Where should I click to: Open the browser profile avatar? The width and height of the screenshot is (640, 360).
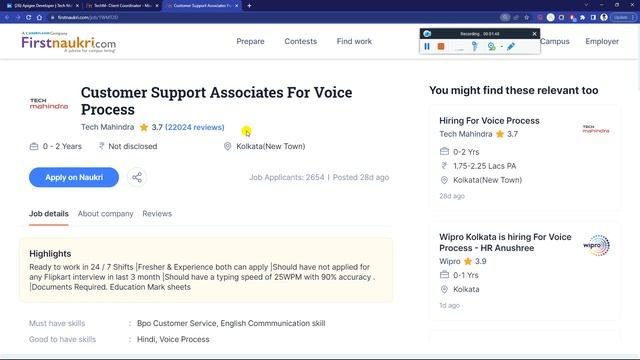(x=604, y=18)
